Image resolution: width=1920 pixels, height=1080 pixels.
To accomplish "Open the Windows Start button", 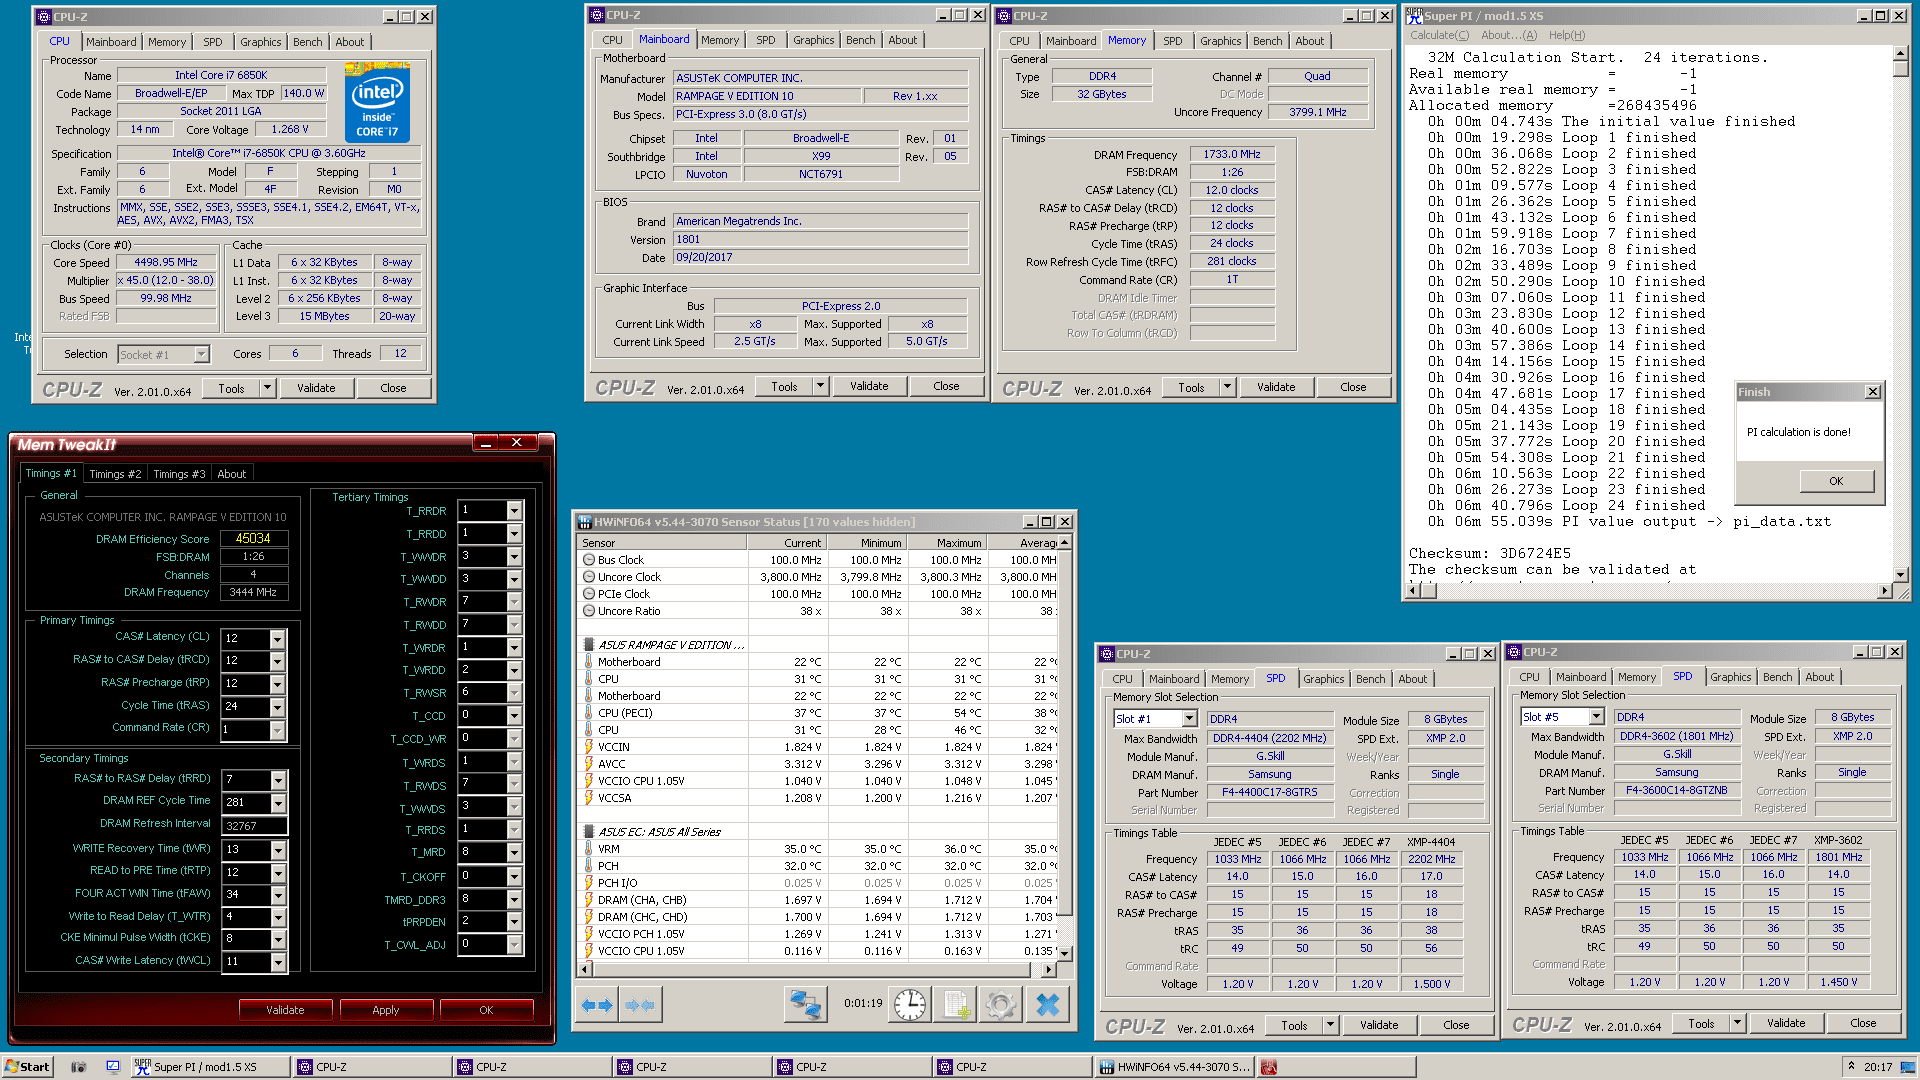I will click(27, 1067).
